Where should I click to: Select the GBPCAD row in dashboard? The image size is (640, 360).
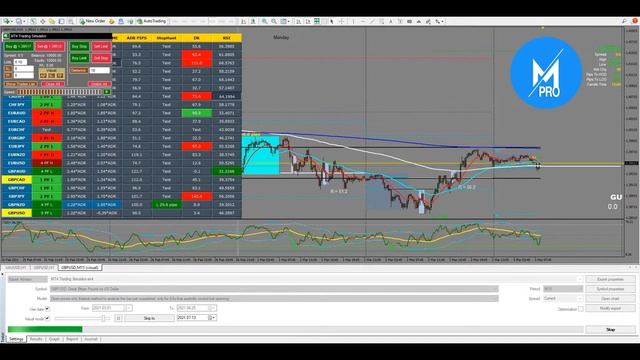pos(121,180)
